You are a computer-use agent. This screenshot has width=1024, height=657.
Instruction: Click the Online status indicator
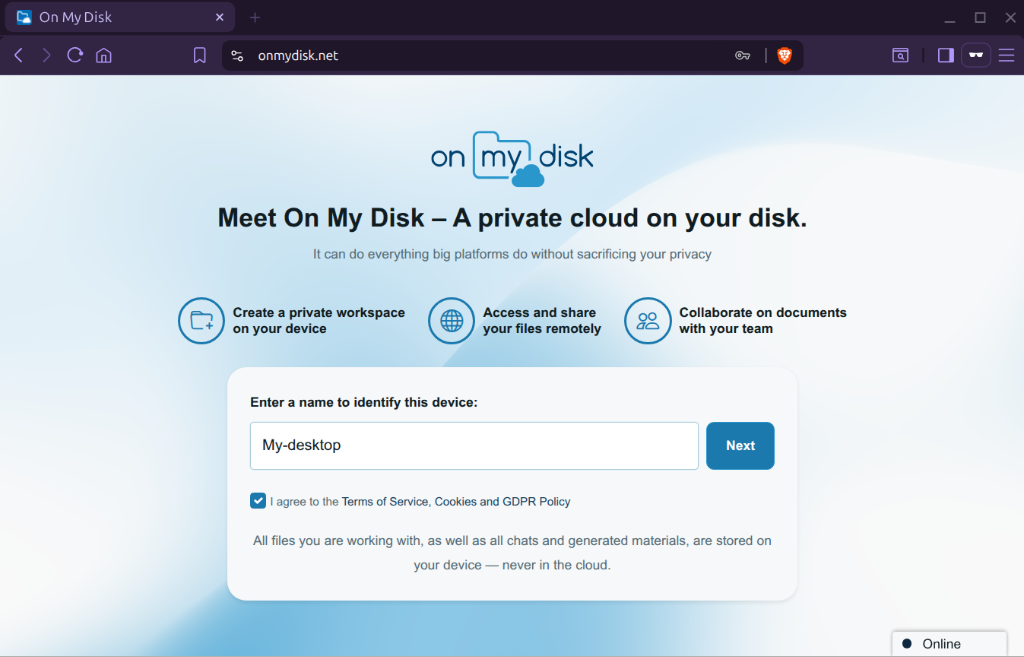click(x=950, y=643)
